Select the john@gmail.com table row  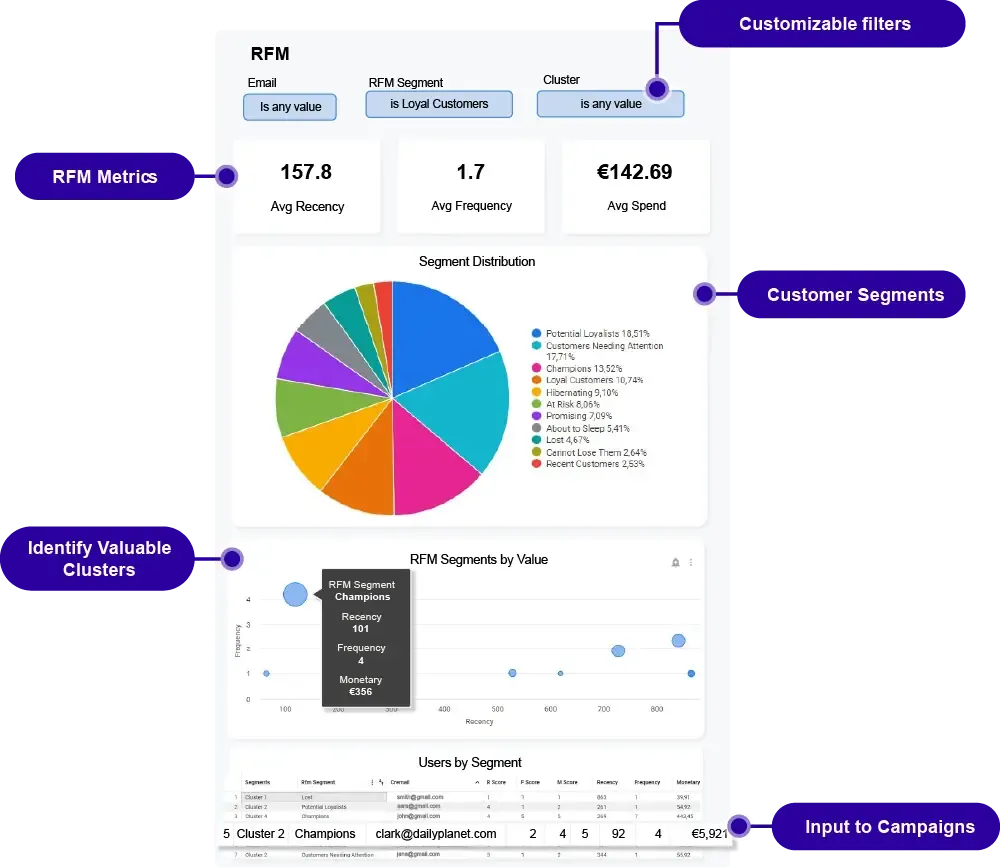(x=465, y=816)
